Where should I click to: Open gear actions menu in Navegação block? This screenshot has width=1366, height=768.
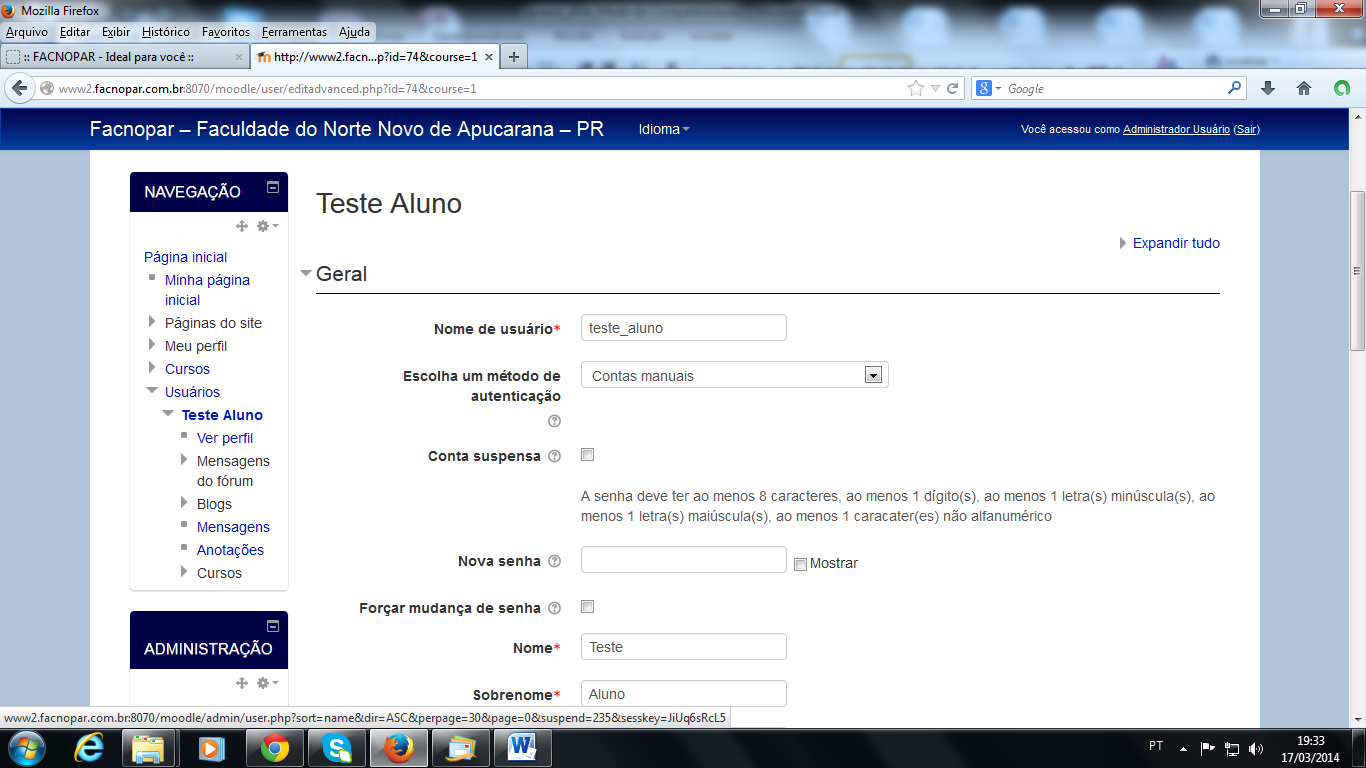tap(267, 227)
